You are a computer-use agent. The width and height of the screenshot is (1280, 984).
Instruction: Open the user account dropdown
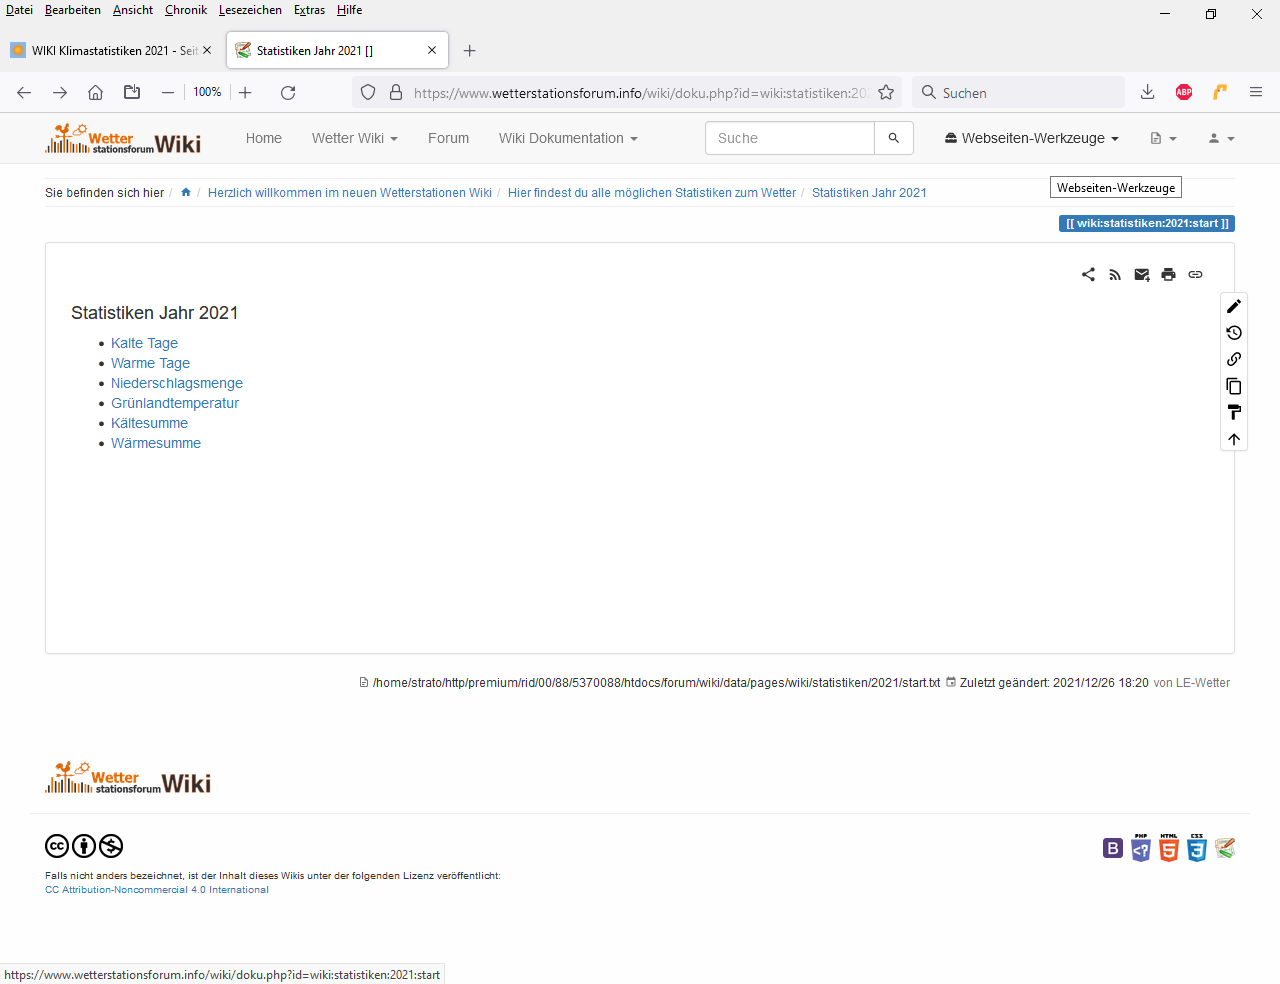1222,138
